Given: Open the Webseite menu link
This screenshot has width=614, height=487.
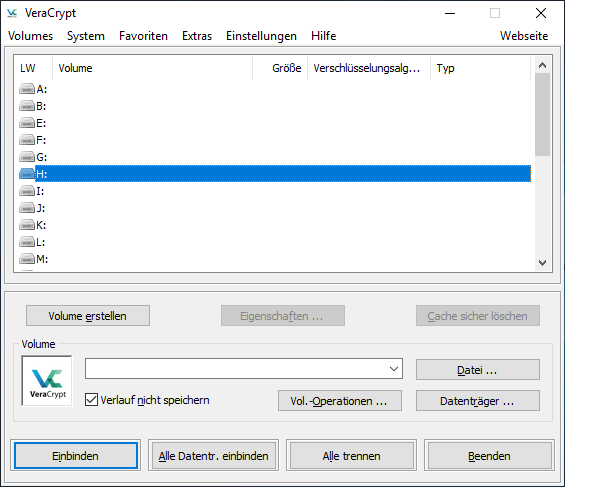Looking at the screenshot, I should point(524,36).
